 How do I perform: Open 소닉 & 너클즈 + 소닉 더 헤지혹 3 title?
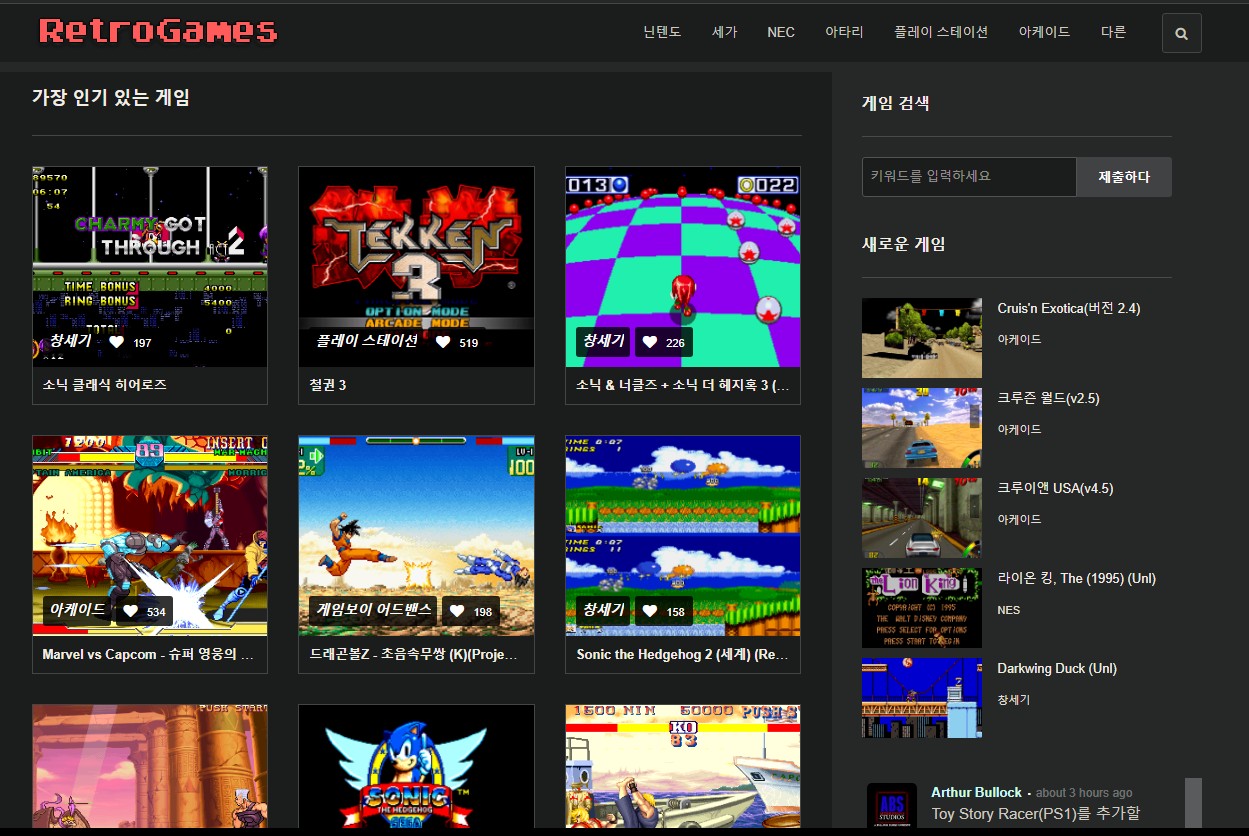[x=683, y=385]
